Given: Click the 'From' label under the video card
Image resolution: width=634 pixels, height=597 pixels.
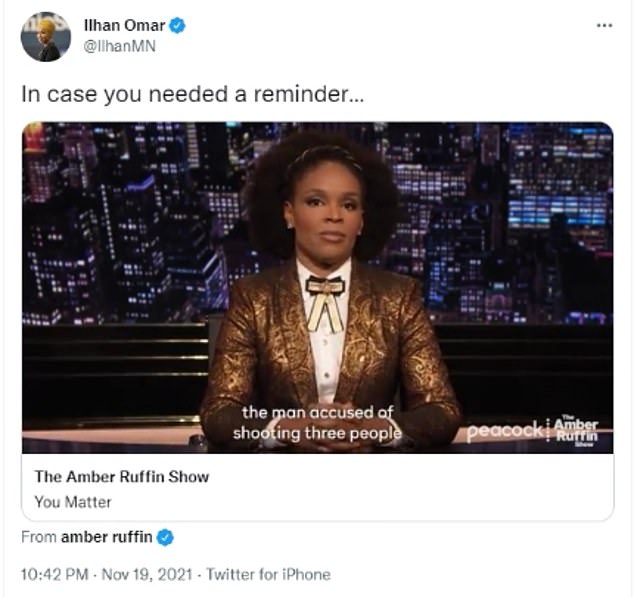Looking at the screenshot, I should click(x=39, y=537).
